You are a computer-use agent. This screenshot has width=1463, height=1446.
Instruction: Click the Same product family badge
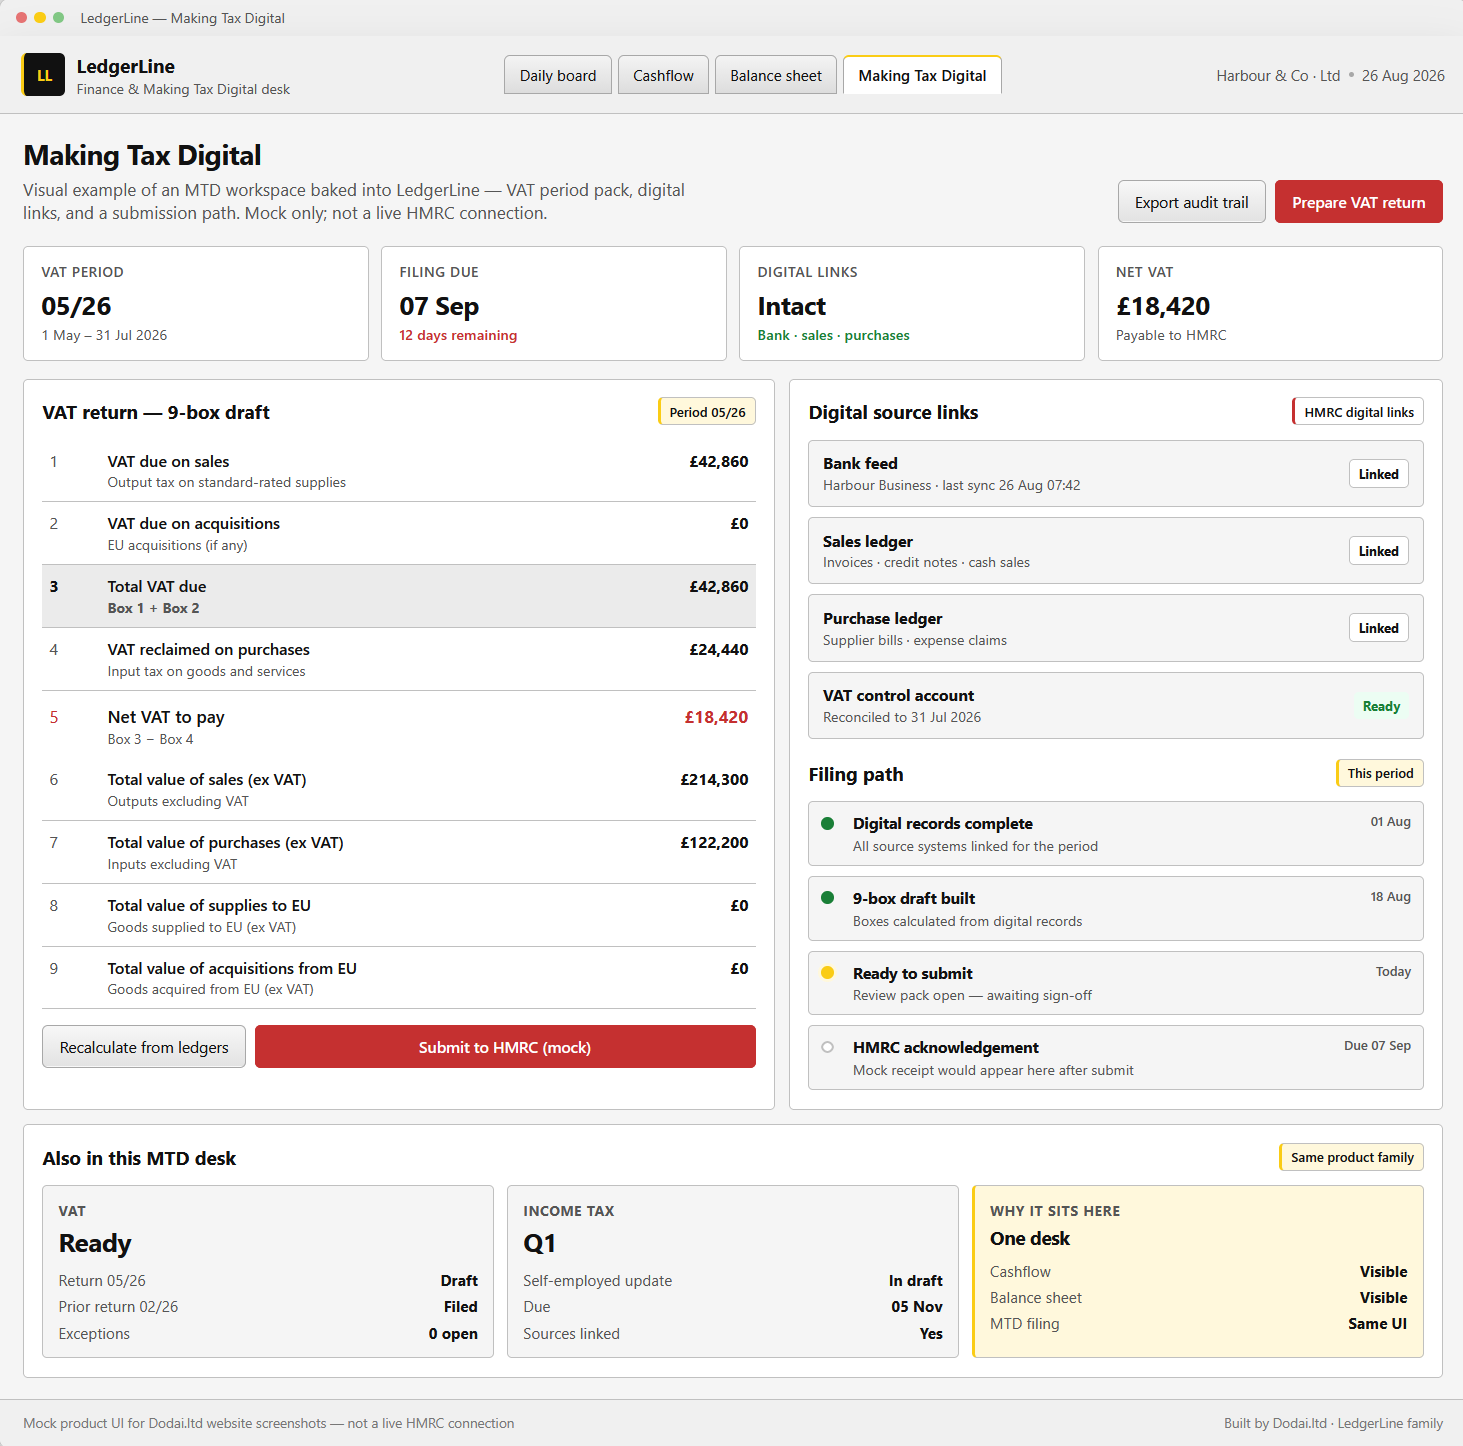[1352, 1157]
